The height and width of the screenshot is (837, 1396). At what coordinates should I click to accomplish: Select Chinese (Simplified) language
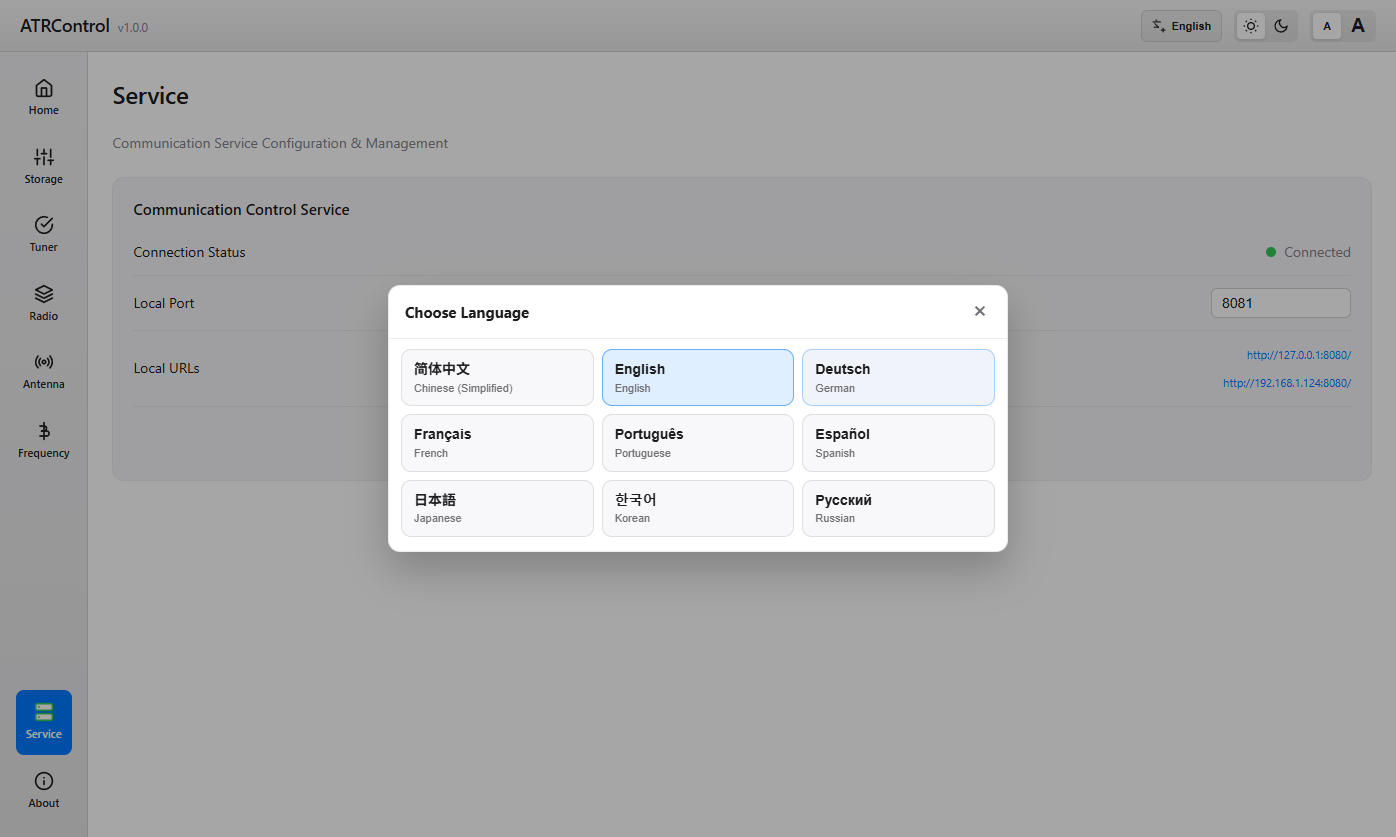point(497,377)
